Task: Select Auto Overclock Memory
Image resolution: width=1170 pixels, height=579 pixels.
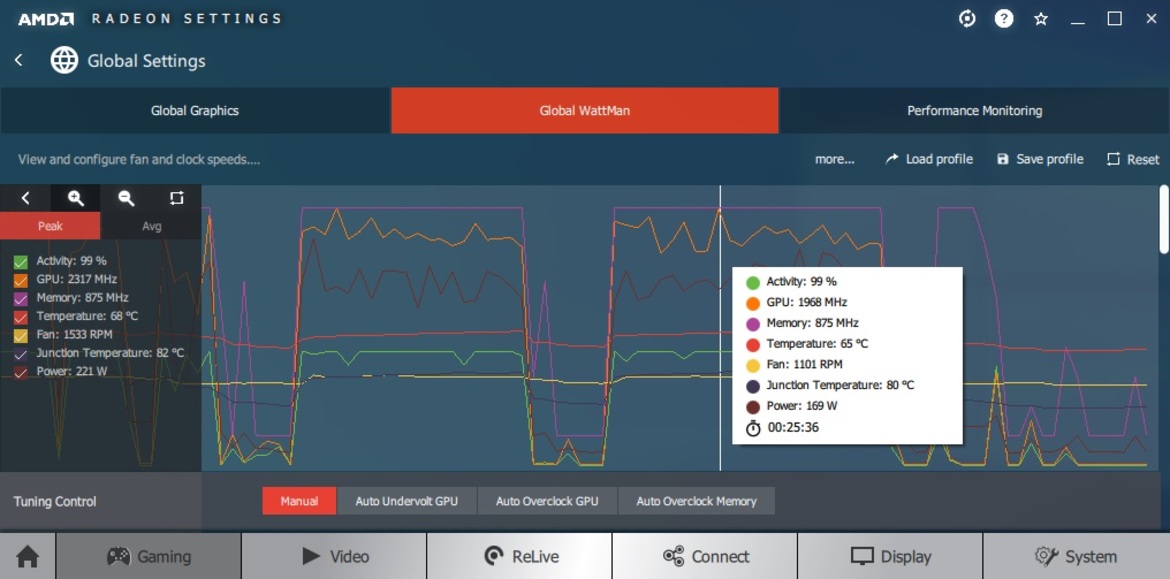Action: click(x=696, y=501)
